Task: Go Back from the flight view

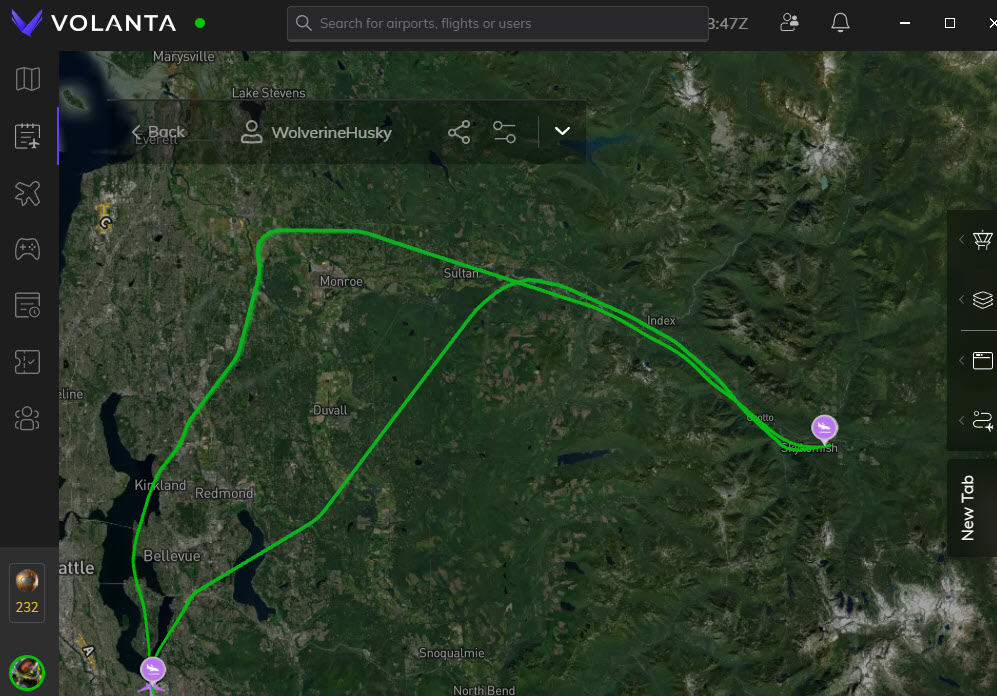Action: [159, 132]
